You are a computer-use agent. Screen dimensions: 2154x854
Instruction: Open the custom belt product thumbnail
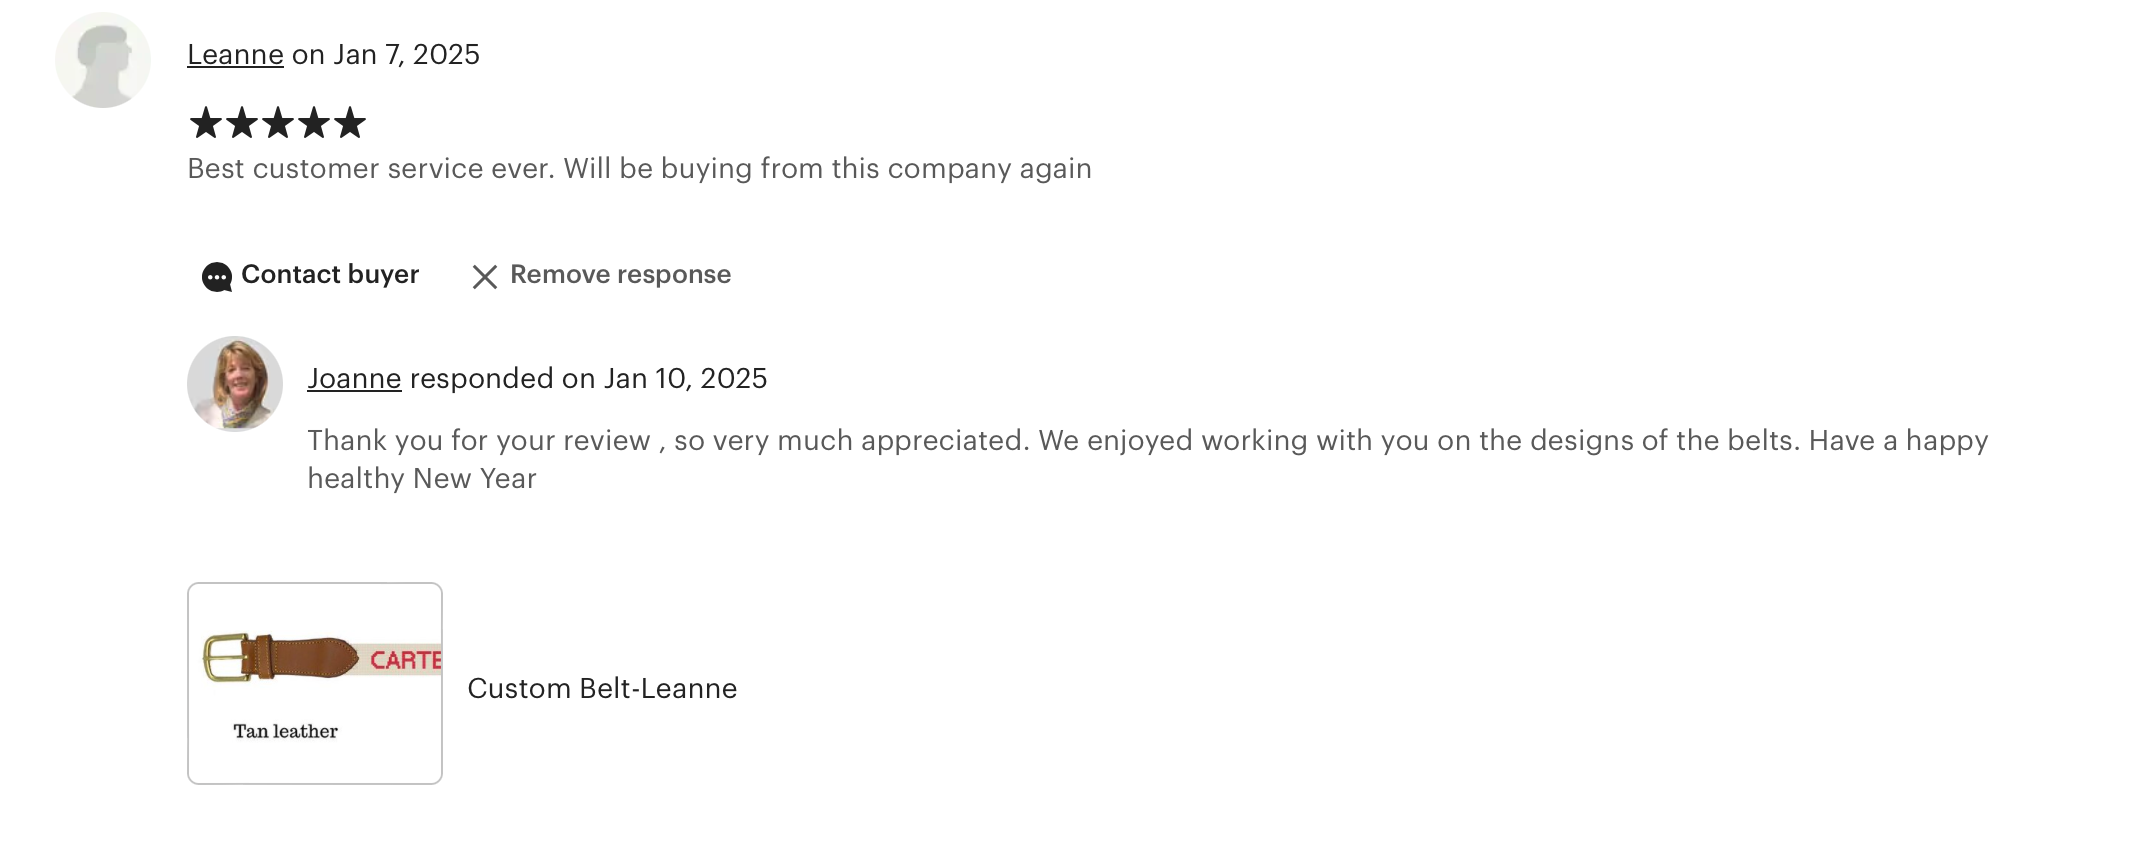point(315,683)
